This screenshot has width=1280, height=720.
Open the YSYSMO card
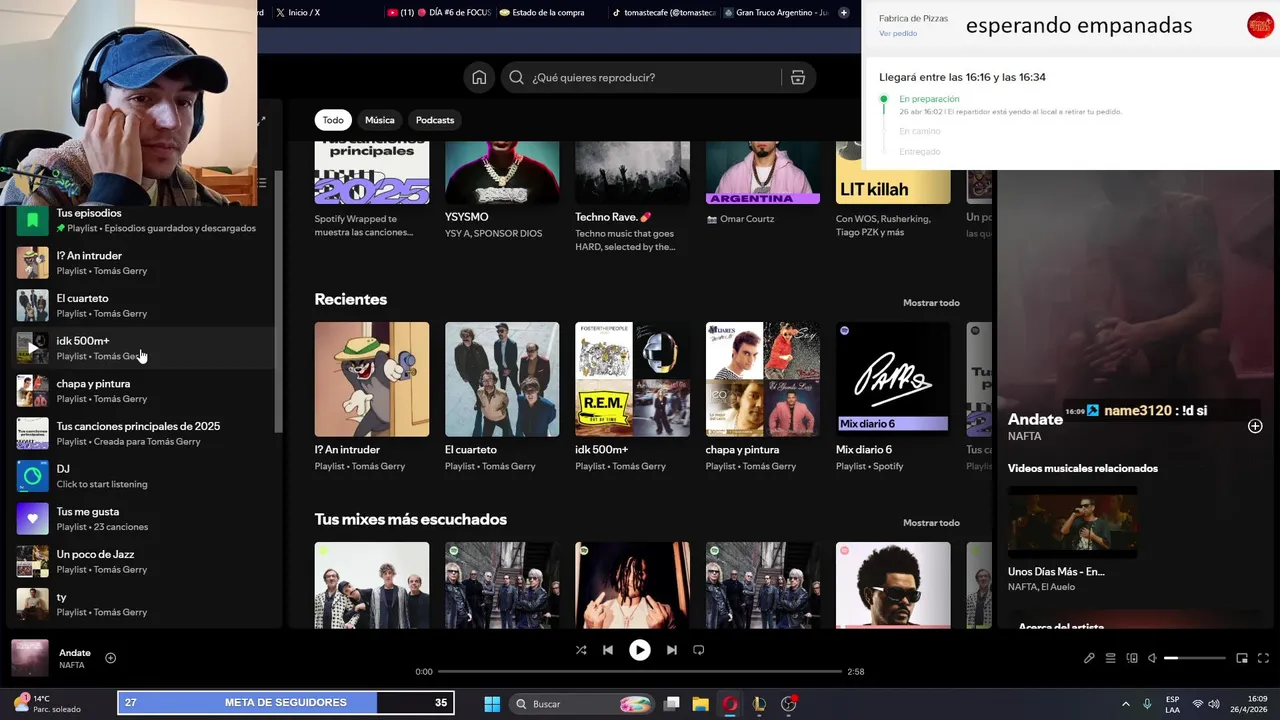click(x=502, y=190)
